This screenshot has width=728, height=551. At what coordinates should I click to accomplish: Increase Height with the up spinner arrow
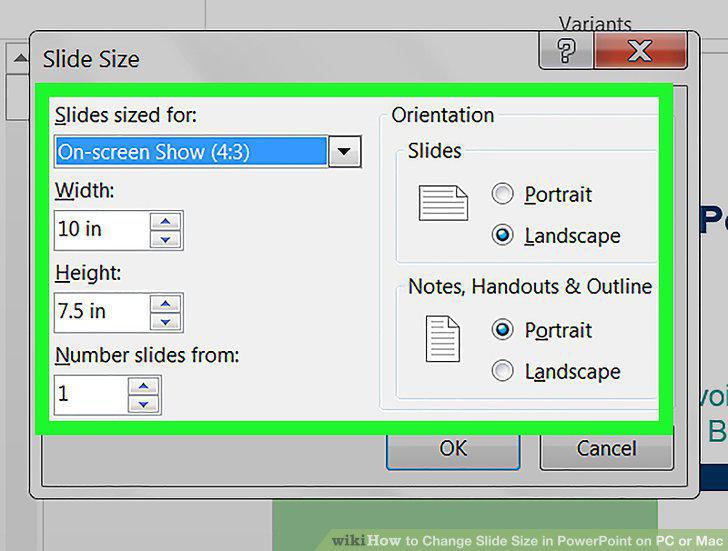tap(165, 304)
